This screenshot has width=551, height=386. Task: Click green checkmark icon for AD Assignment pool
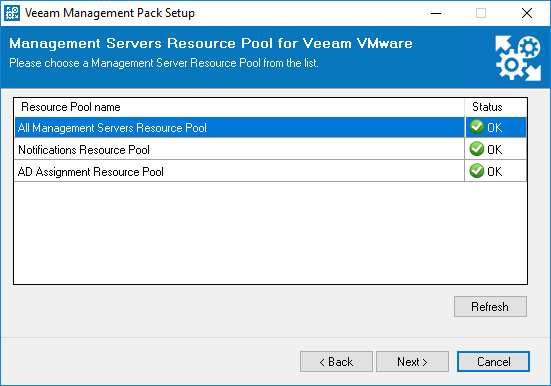(477, 171)
